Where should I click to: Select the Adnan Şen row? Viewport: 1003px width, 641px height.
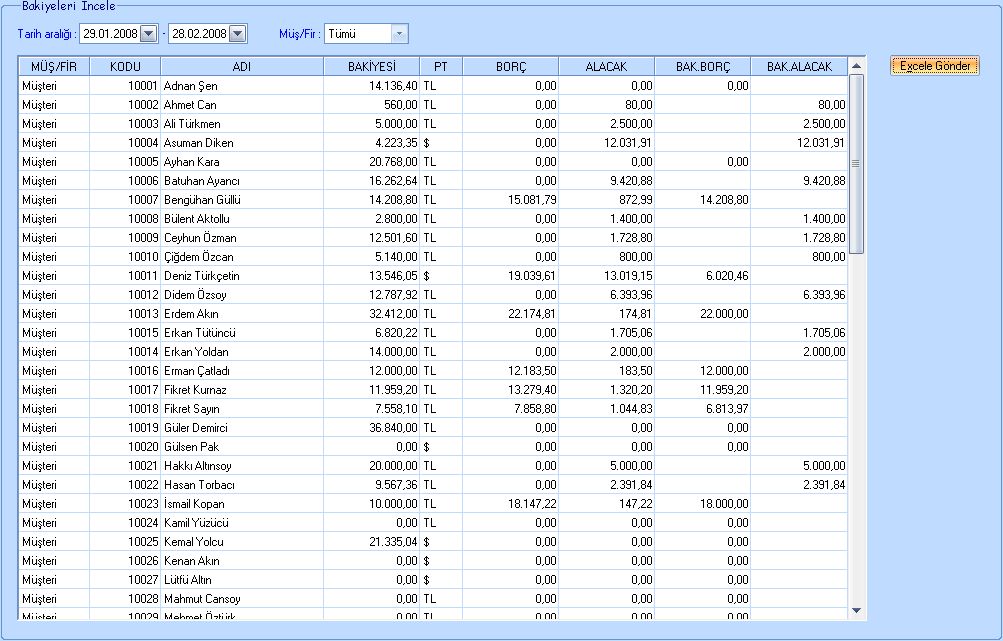pyautogui.click(x=433, y=86)
